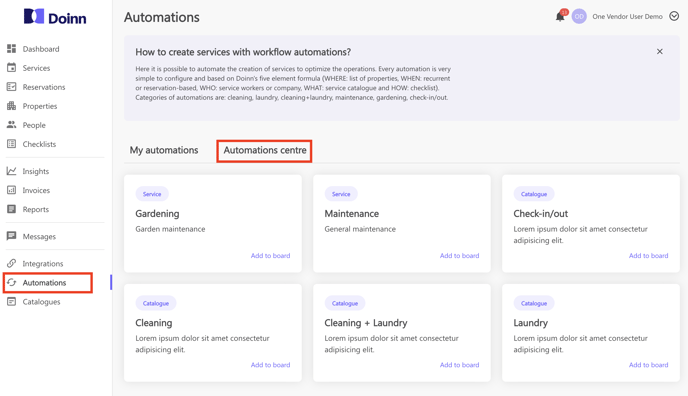Screen dimensions: 688x396
Task: Click Catalogue tag on Cleaning + Laundry card
Action: pyautogui.click(x=345, y=303)
